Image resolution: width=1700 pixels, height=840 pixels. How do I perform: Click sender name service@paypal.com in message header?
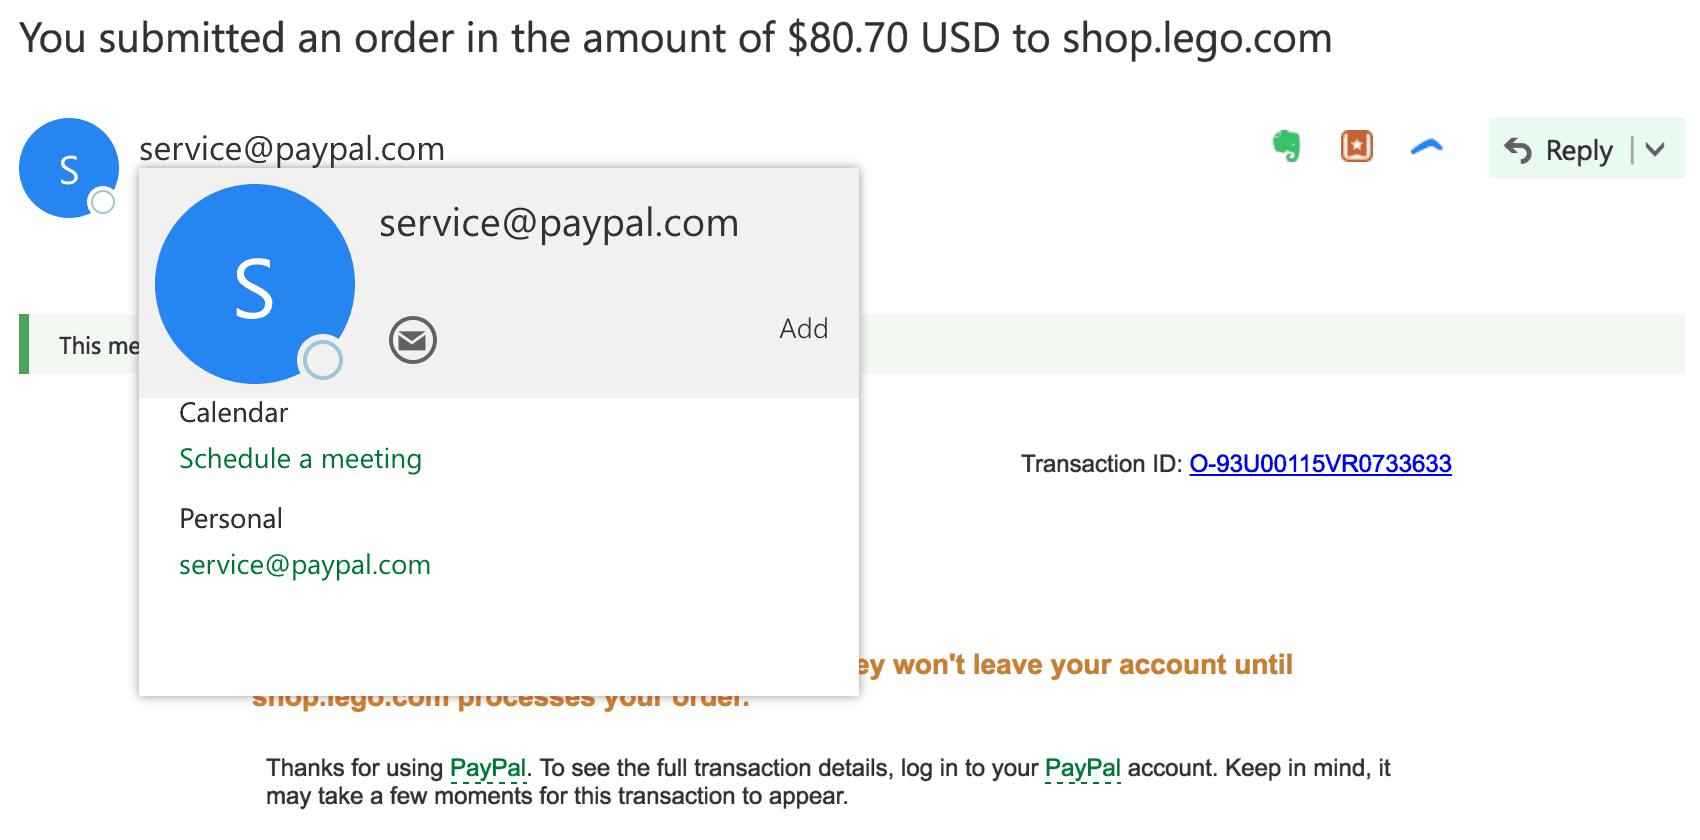pyautogui.click(x=292, y=149)
